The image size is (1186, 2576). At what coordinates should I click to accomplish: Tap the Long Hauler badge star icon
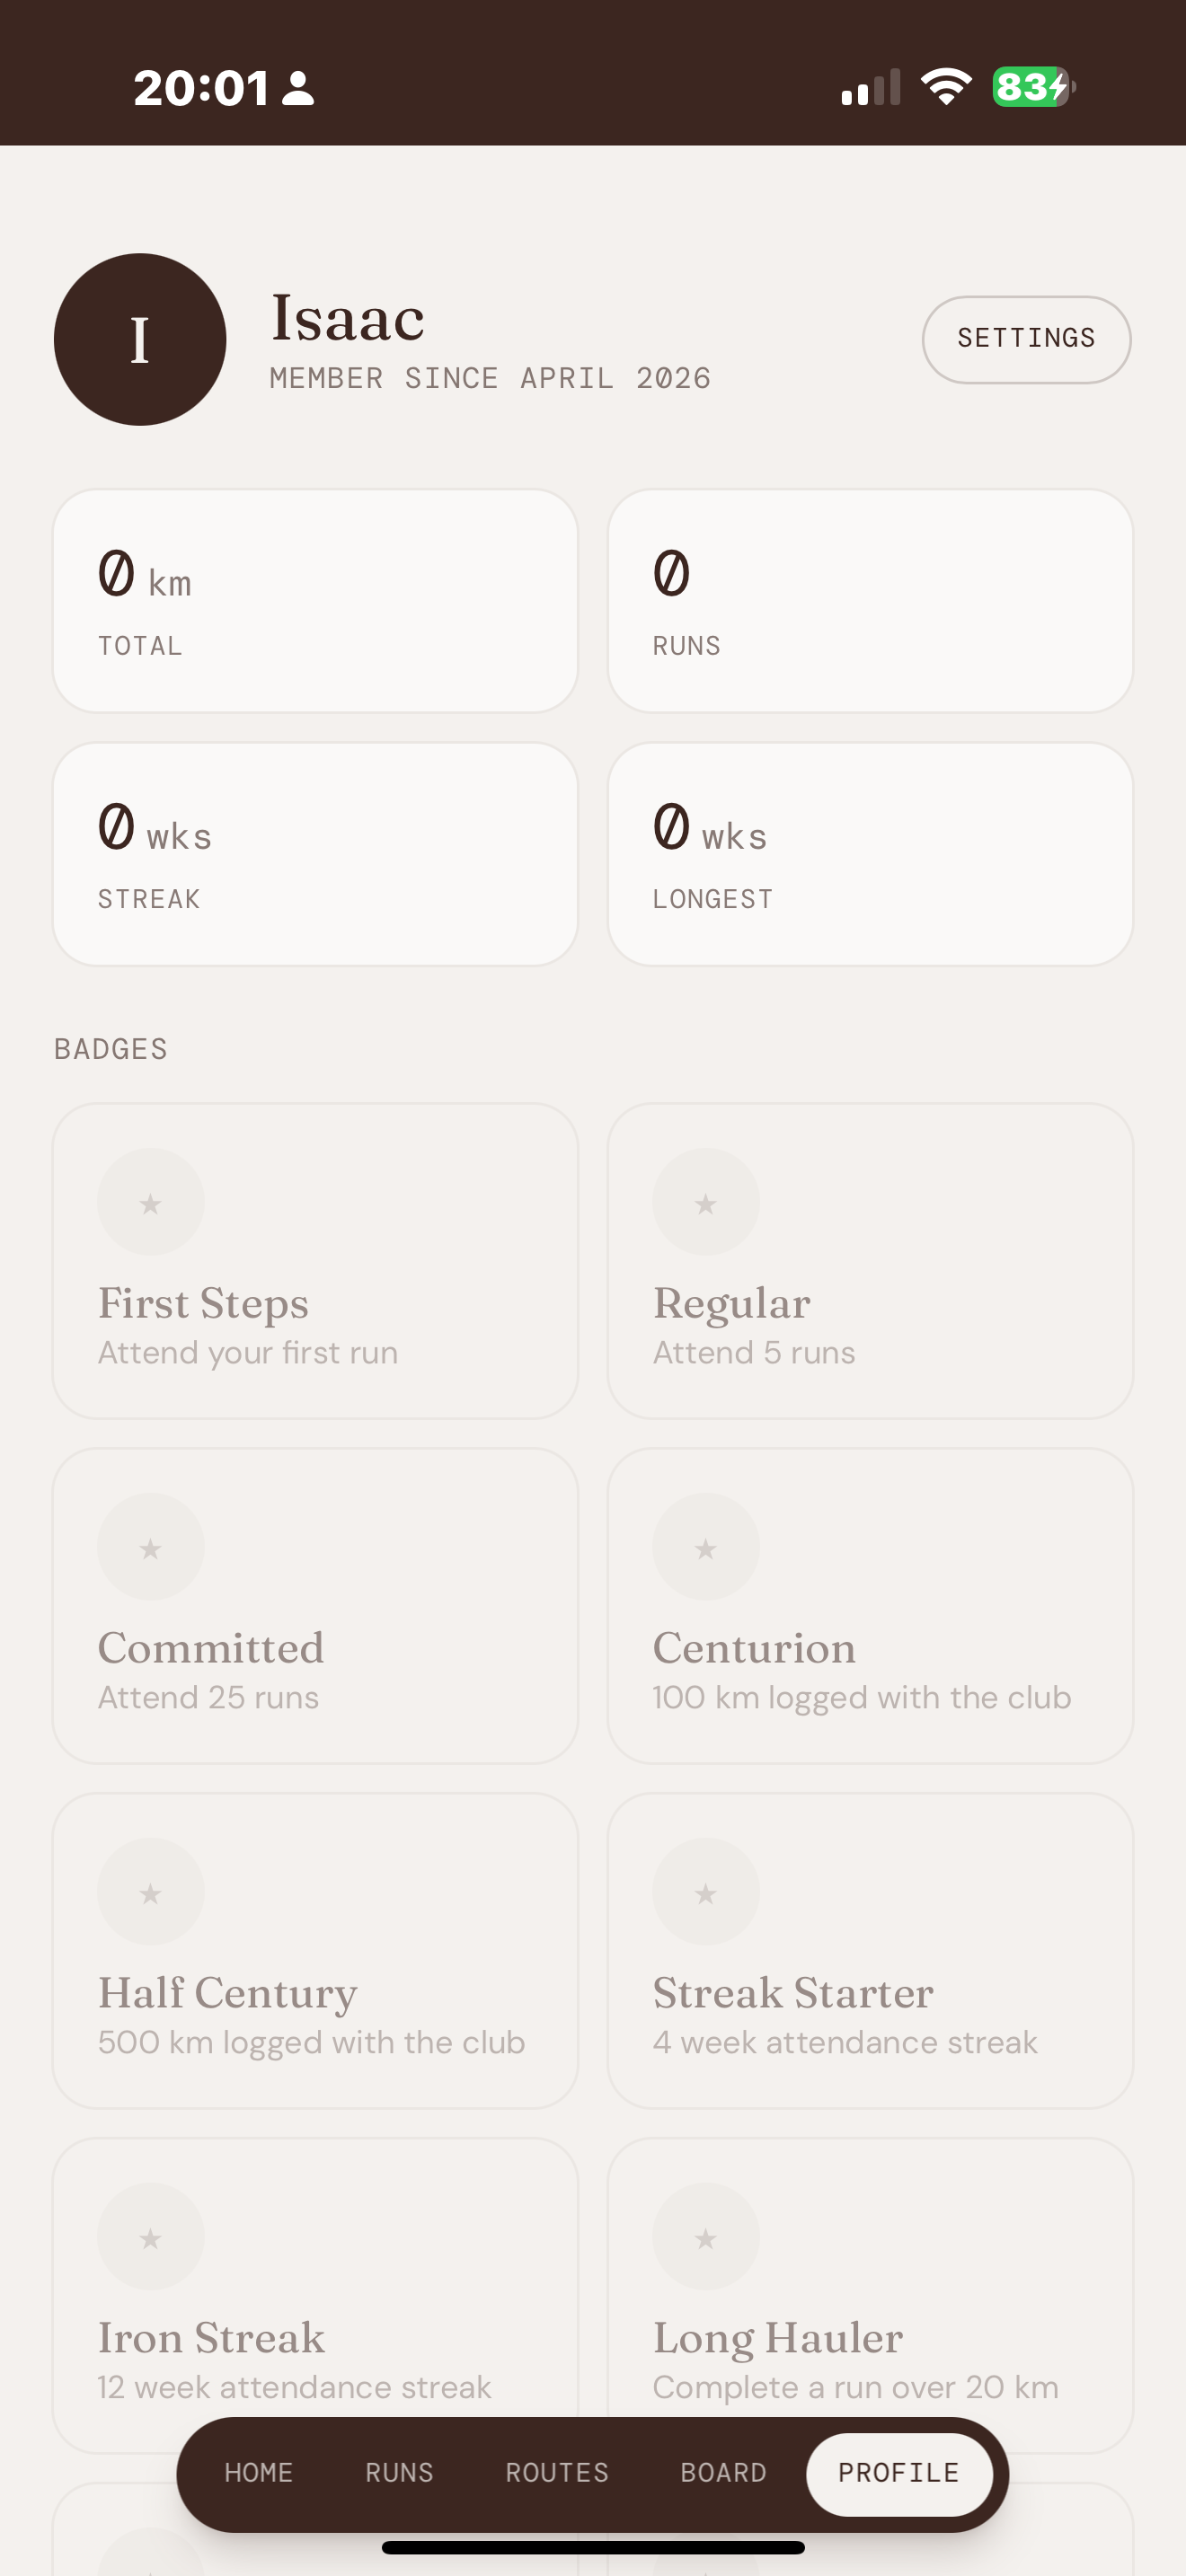pyautogui.click(x=706, y=2237)
